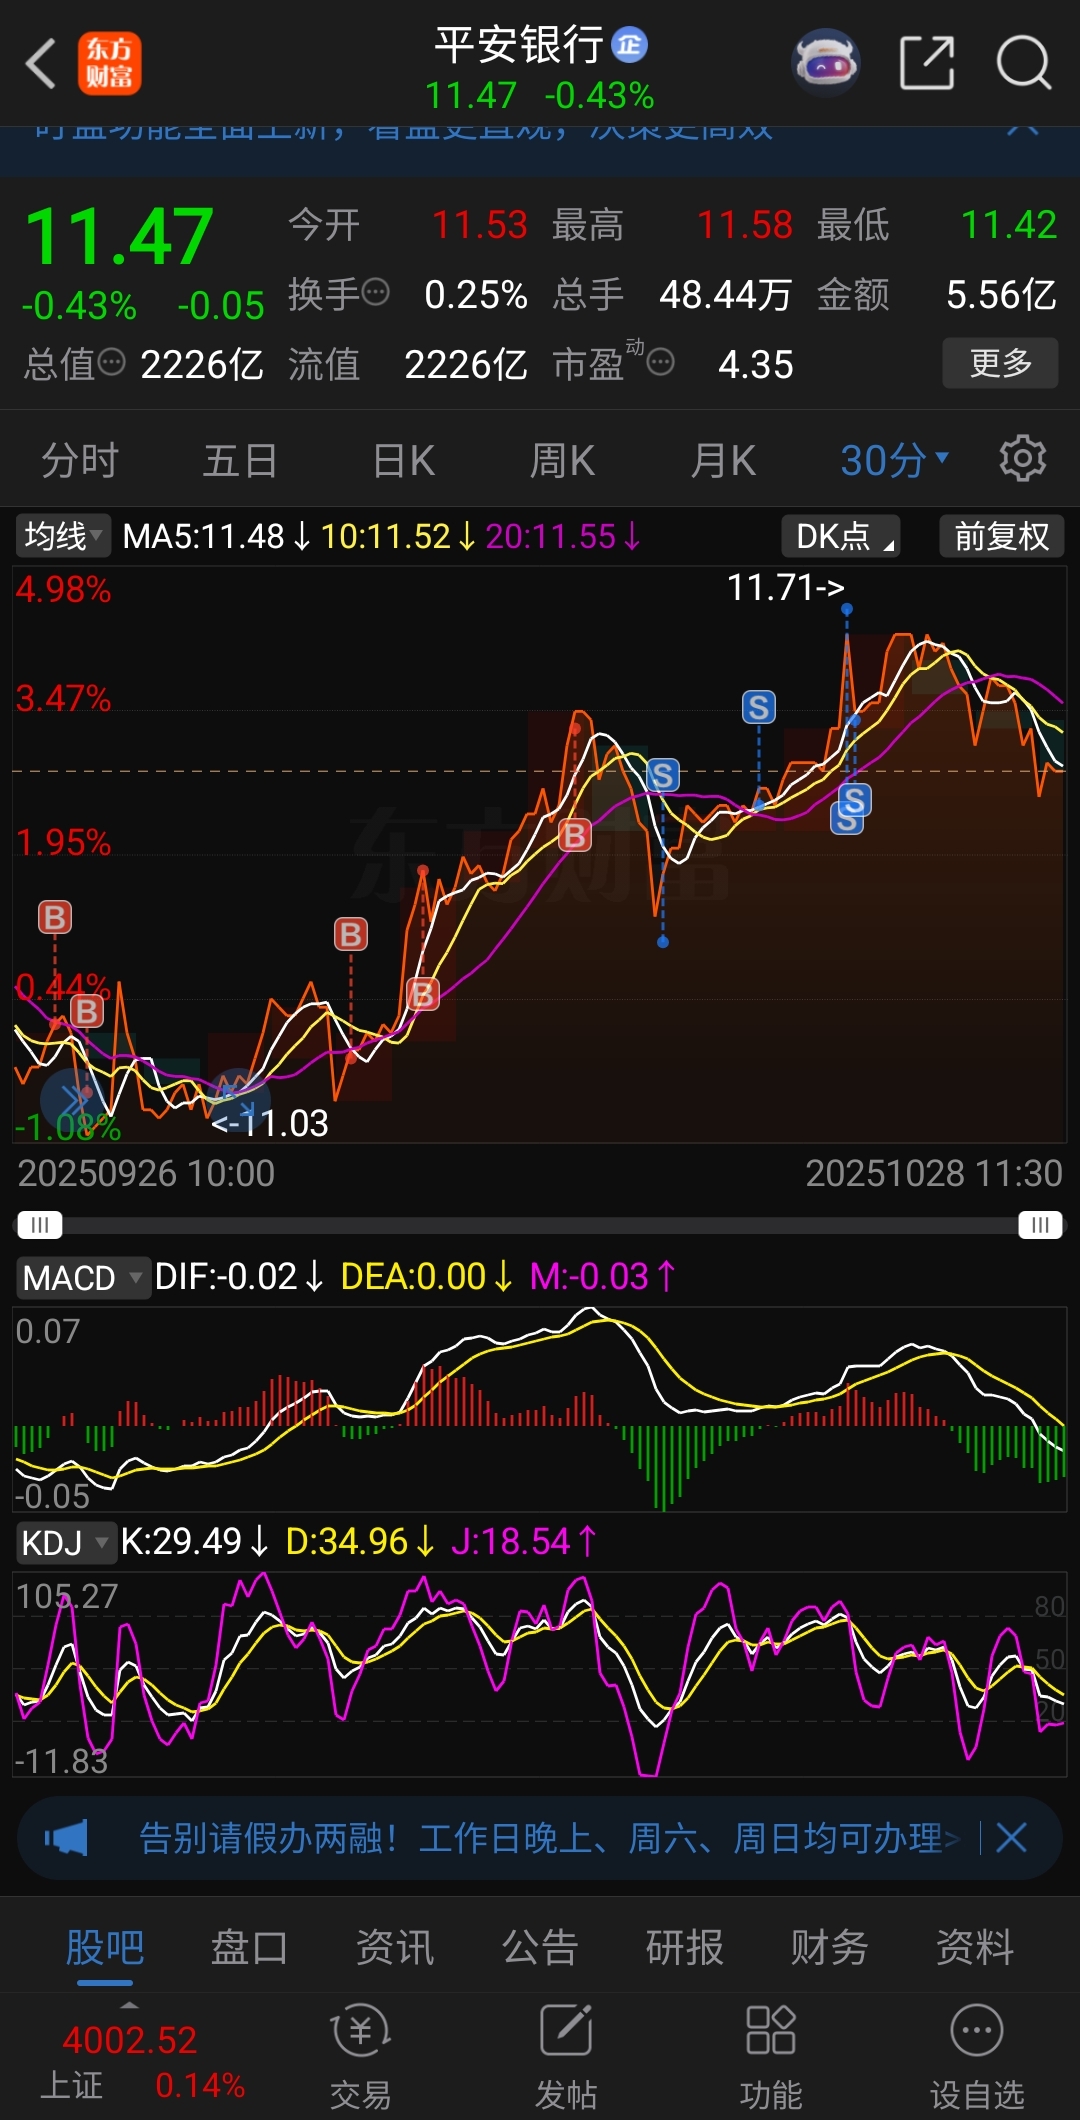The width and height of the screenshot is (1080, 2120).
Task: Open the 均线 indicator dropdown
Action: [63, 536]
